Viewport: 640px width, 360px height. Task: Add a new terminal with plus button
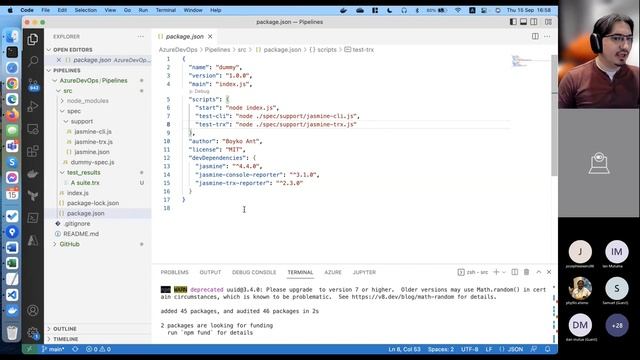coord(496,272)
